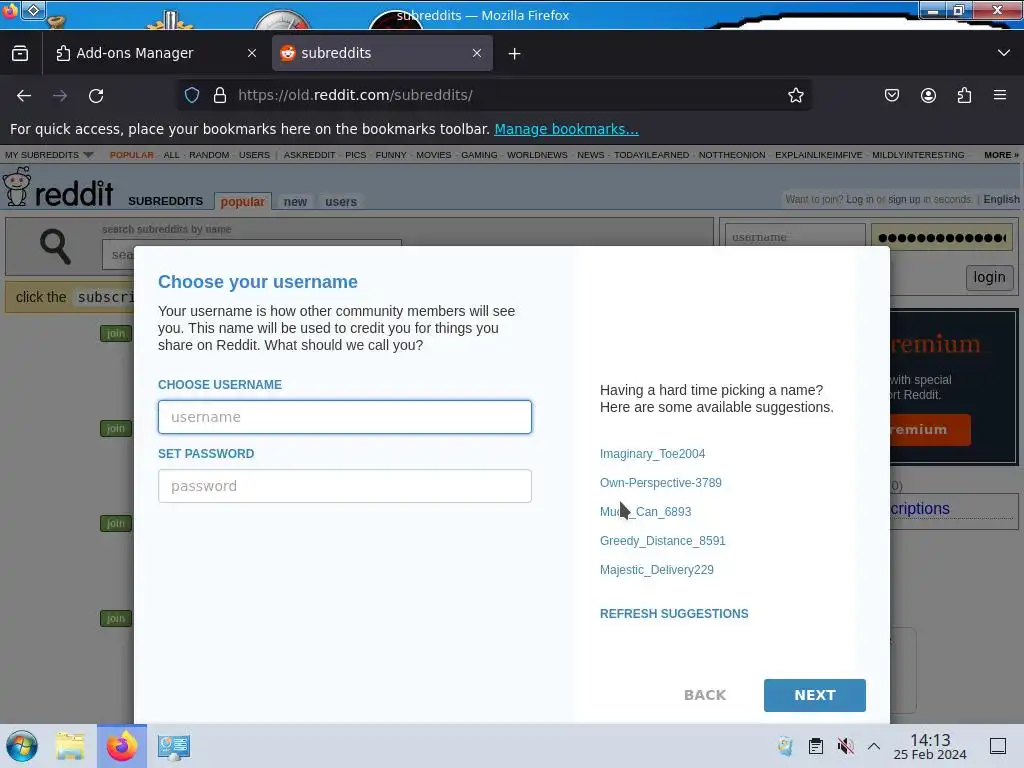Click the sidebar password field
The image size is (1024, 768).
click(942, 238)
